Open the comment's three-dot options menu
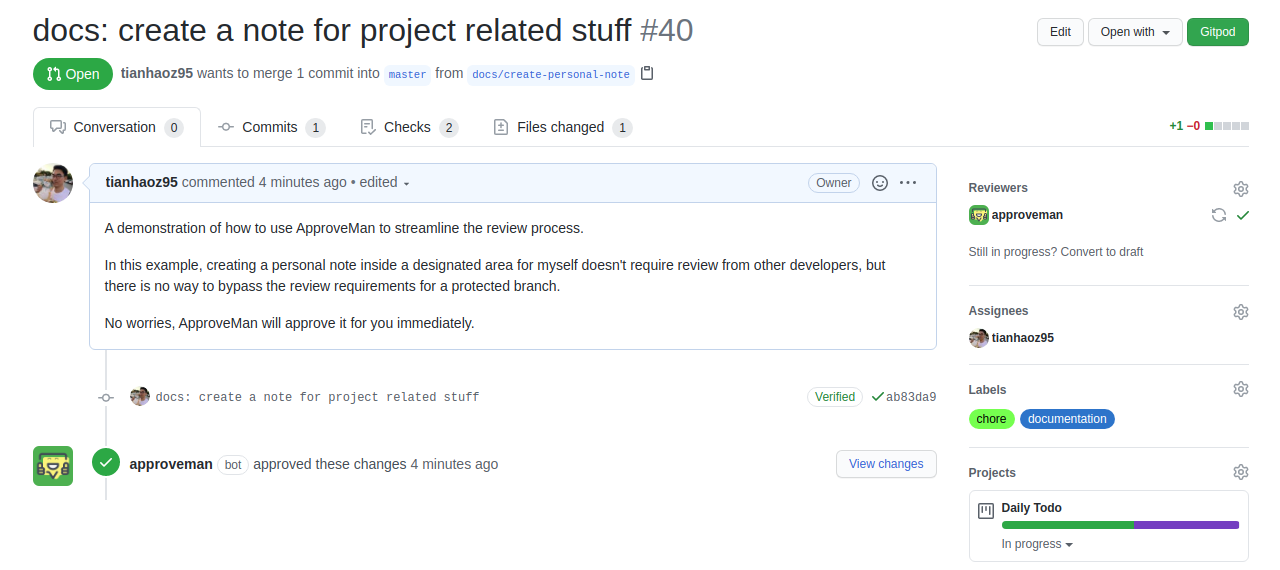 point(908,183)
